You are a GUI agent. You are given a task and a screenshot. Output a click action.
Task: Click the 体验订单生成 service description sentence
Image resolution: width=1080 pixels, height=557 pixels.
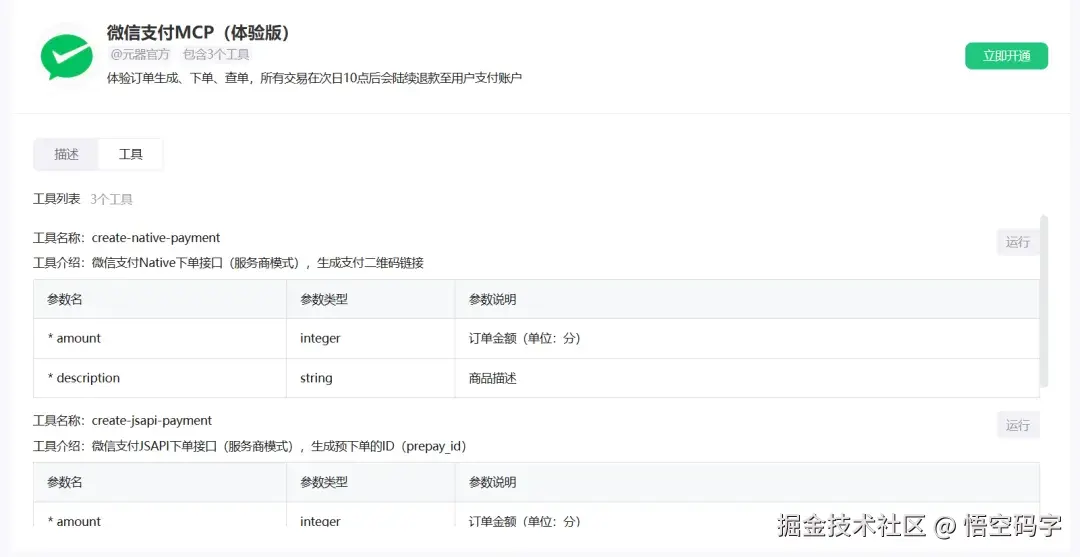314,78
